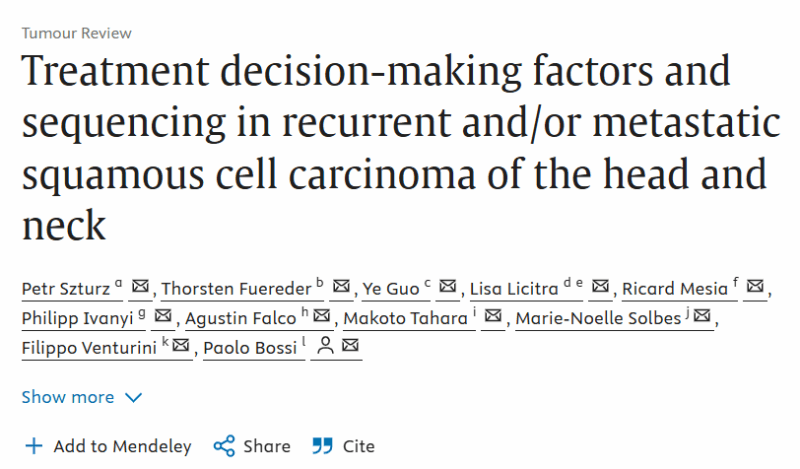This screenshot has height=469, width=800.
Task: Click envelope icon next to Petr Szturz
Action: (x=140, y=286)
